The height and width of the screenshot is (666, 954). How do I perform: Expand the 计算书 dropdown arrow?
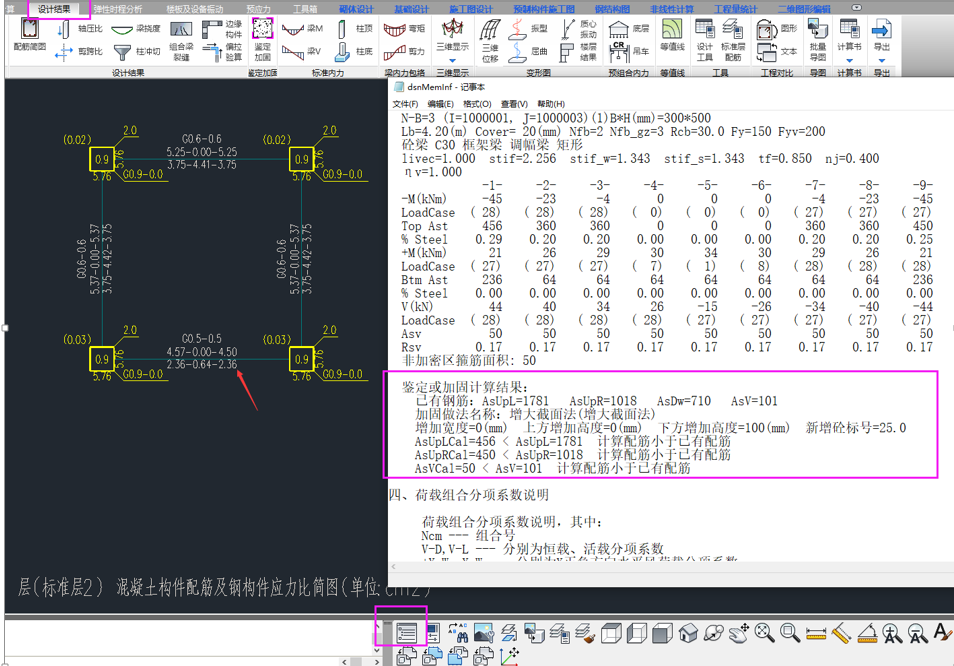[x=849, y=60]
